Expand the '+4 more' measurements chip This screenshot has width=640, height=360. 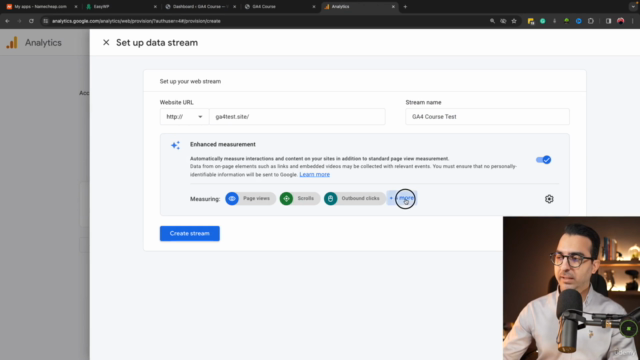(x=402, y=198)
